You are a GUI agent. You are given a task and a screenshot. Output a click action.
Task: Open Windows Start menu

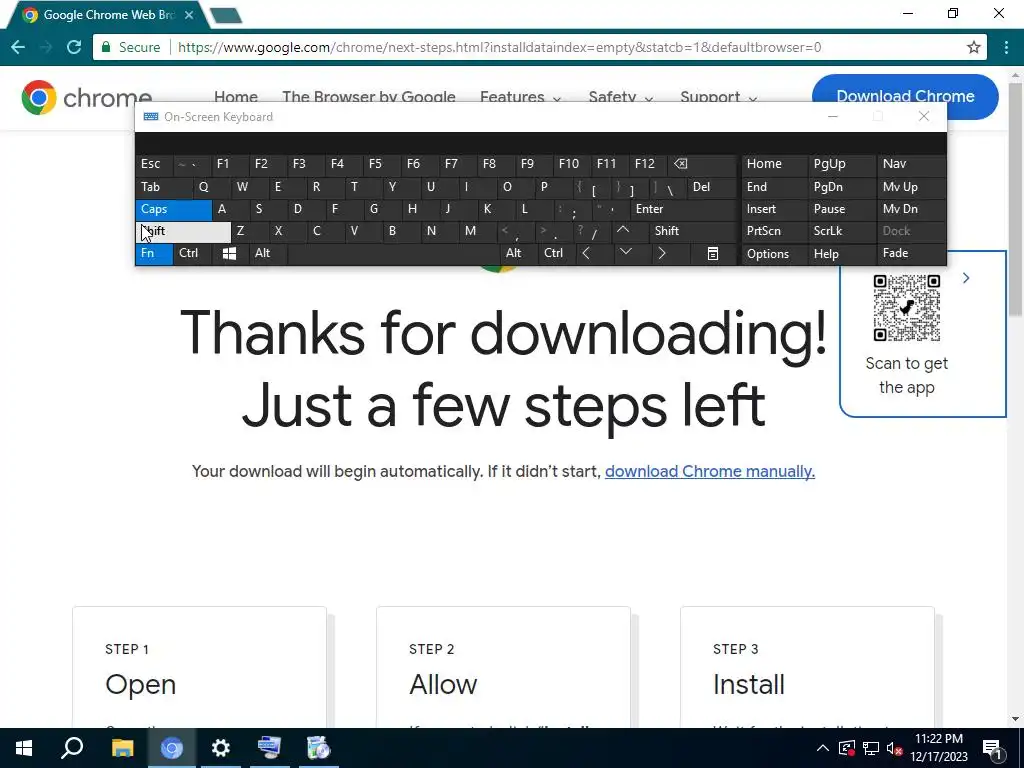click(x=24, y=748)
